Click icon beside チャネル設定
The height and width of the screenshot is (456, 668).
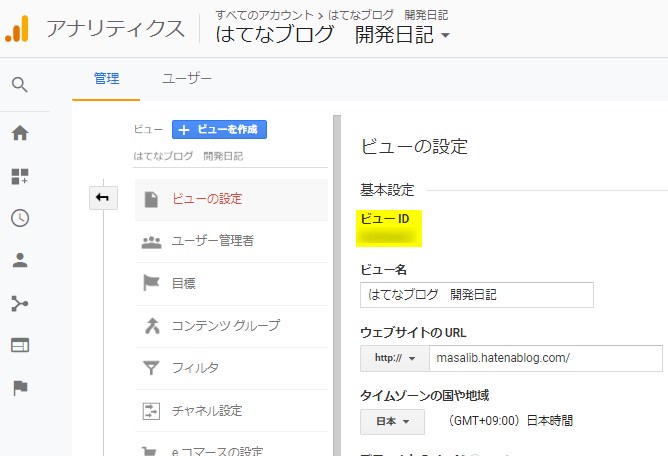click(151, 411)
